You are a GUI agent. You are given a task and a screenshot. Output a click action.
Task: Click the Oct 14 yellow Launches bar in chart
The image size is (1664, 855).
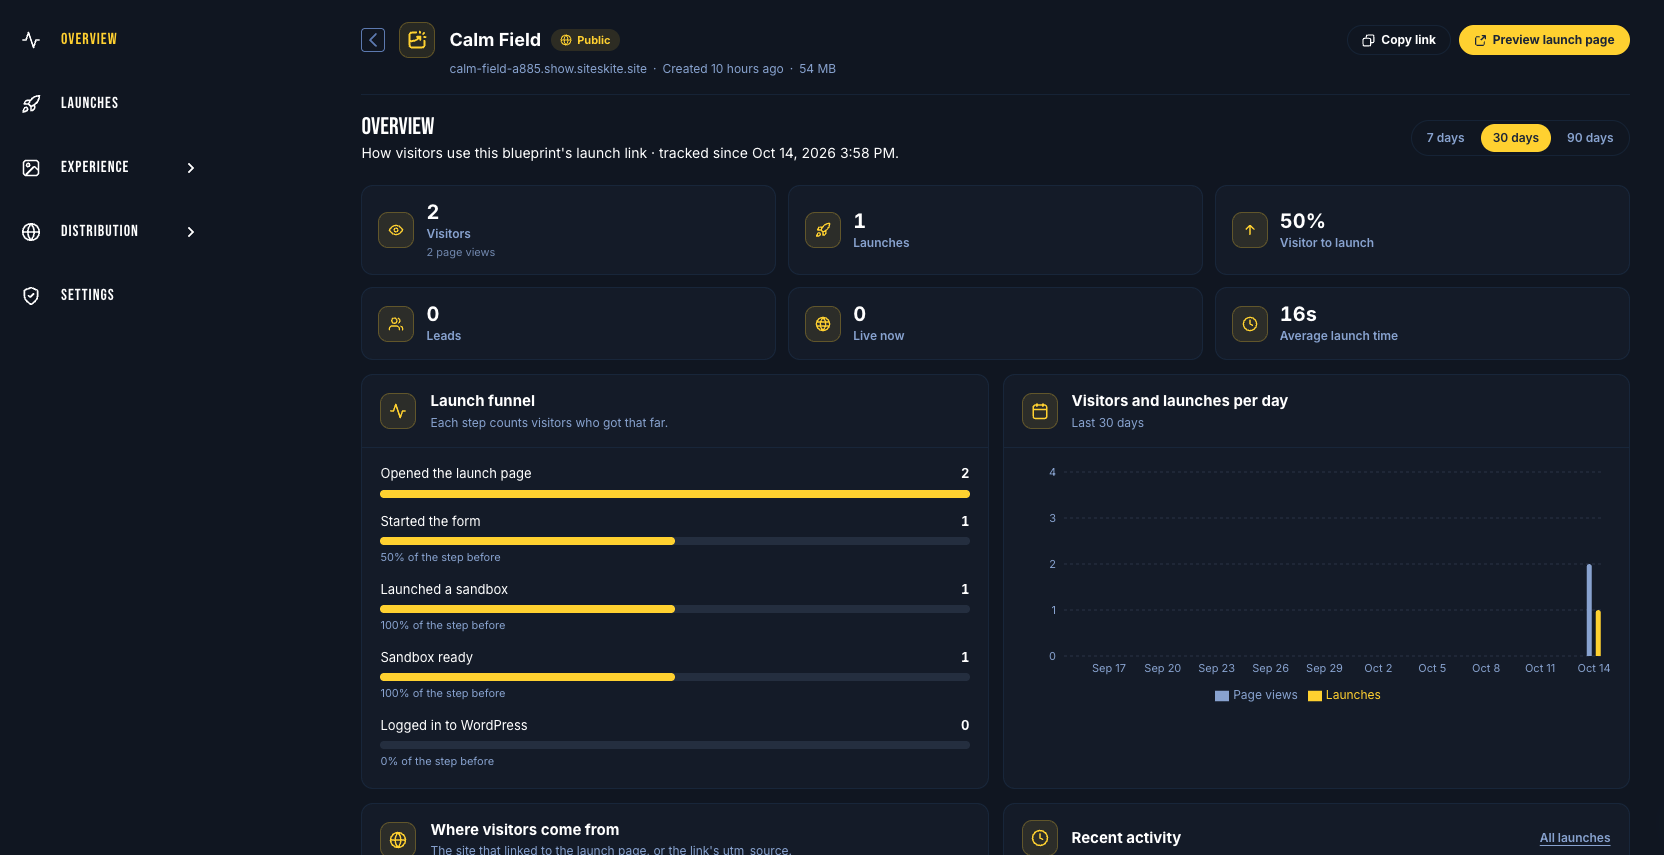click(1598, 633)
